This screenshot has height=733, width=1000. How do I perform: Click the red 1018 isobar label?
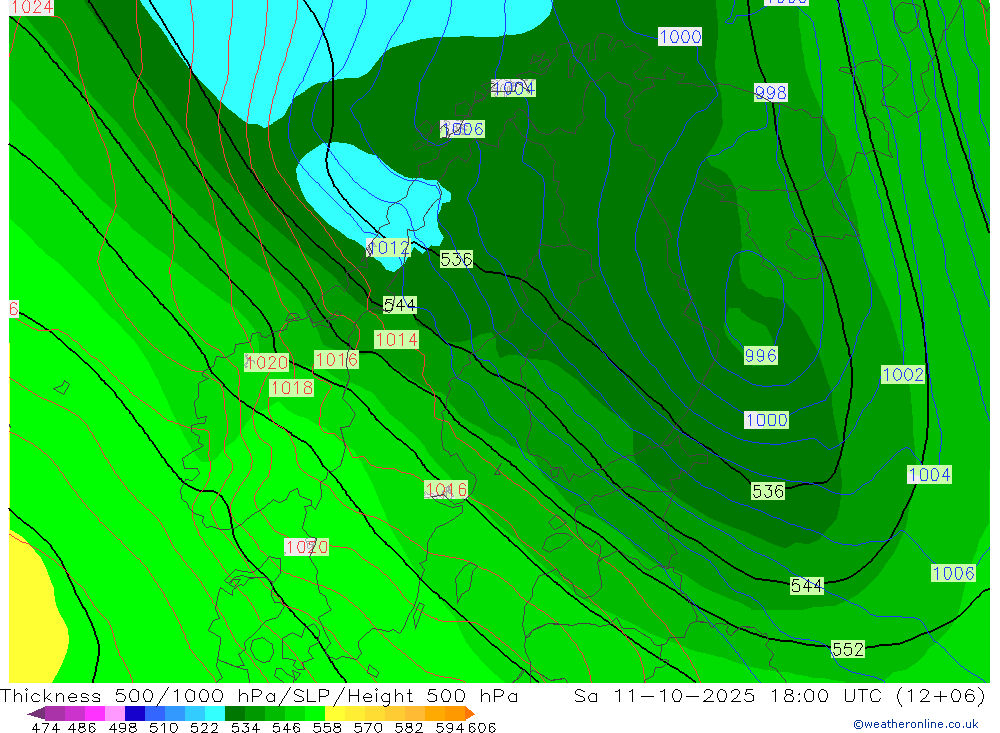(291, 388)
